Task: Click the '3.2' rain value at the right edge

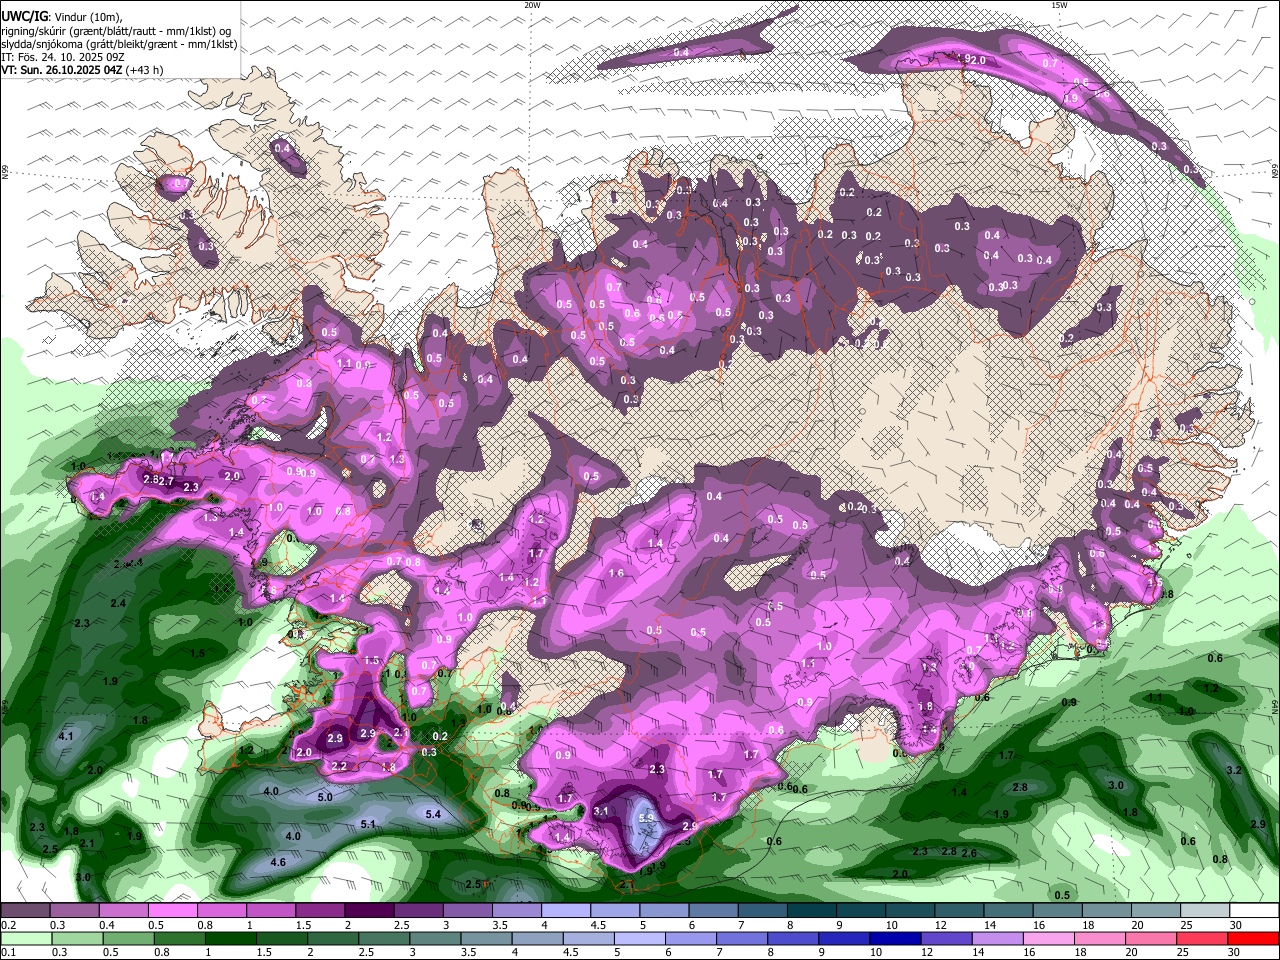Action: pos(1234,770)
